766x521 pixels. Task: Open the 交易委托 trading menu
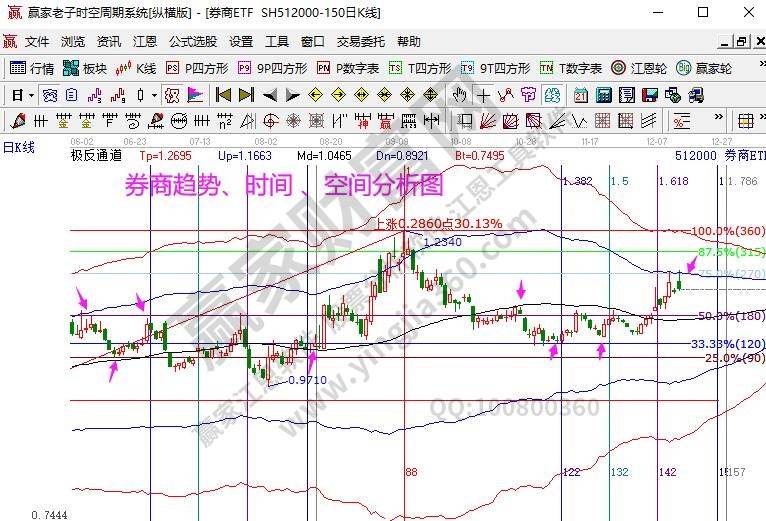pyautogui.click(x=359, y=42)
